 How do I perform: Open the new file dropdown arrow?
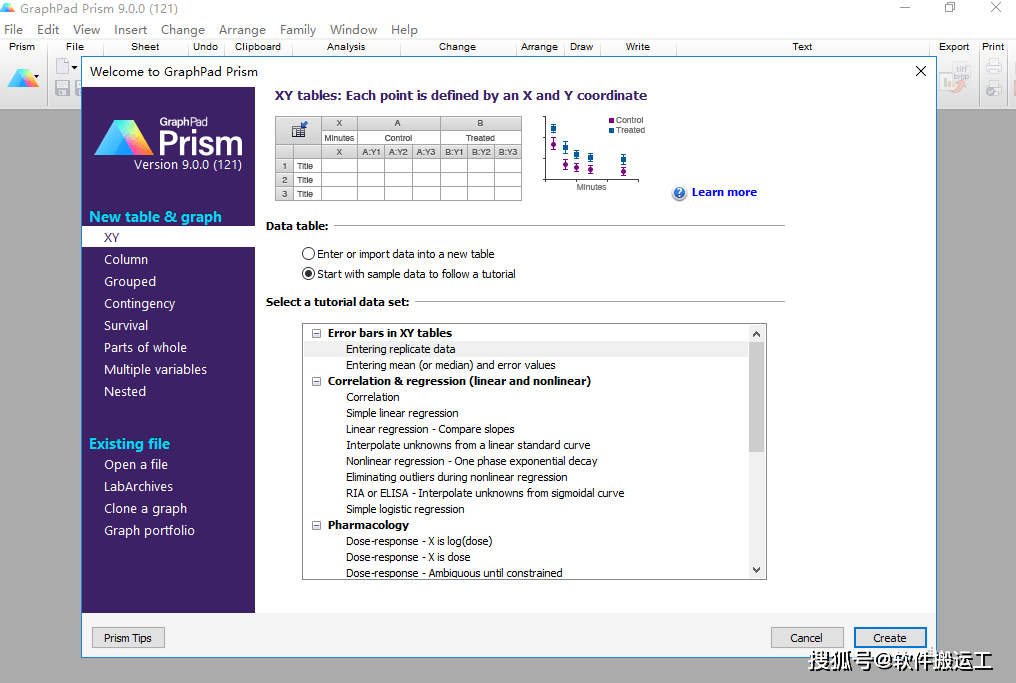75,67
